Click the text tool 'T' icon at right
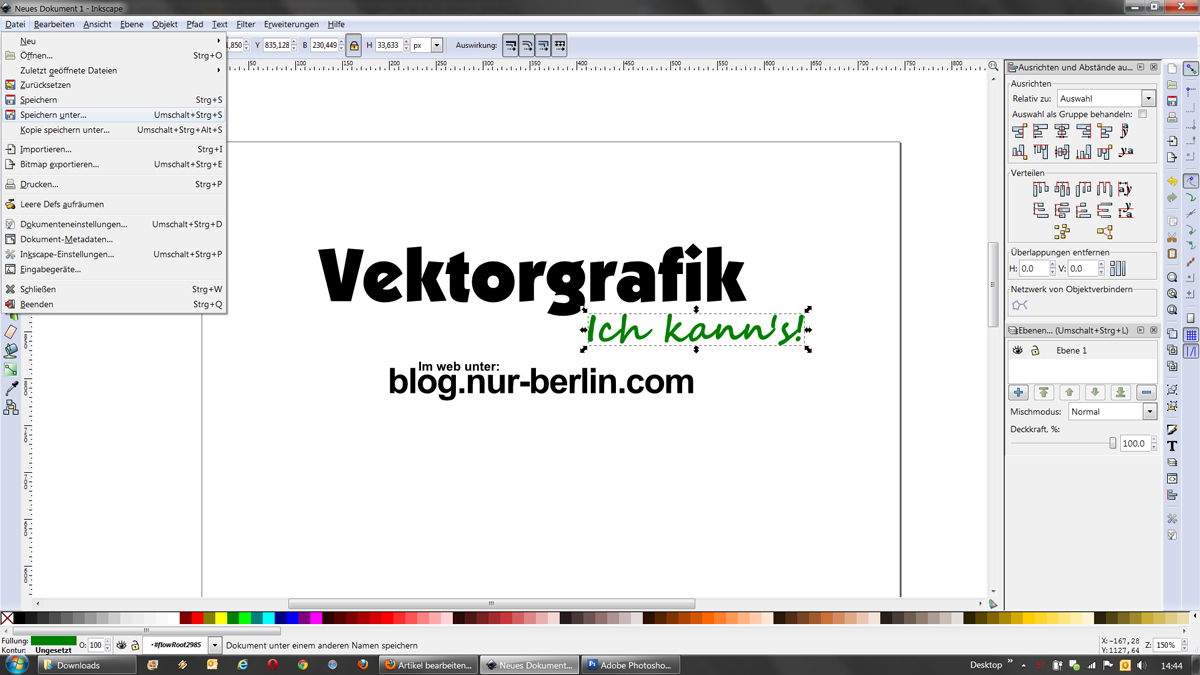 1172,446
